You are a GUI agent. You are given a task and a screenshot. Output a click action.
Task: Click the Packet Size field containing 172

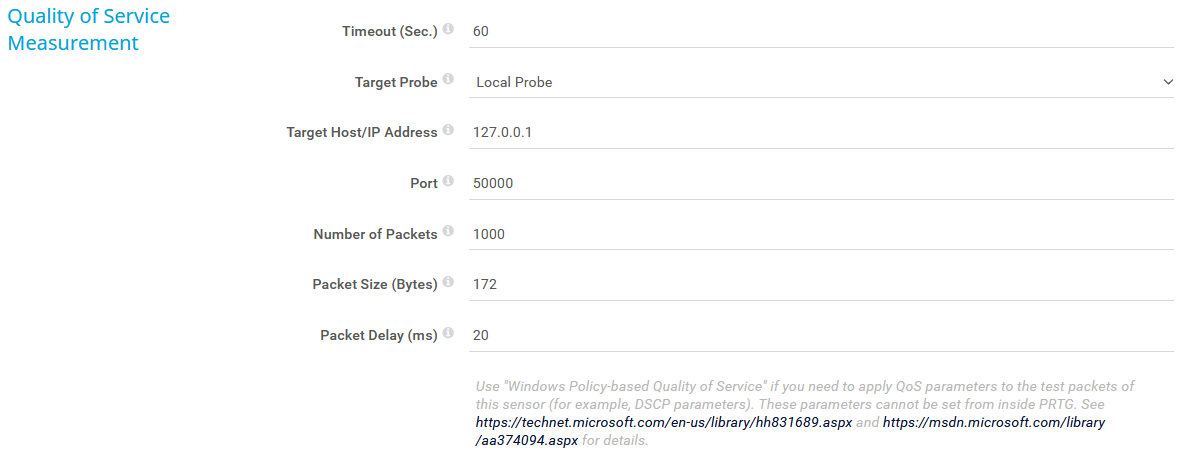[820, 284]
